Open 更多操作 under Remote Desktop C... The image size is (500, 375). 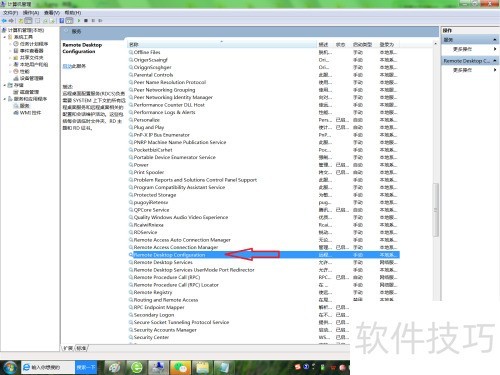462,70
